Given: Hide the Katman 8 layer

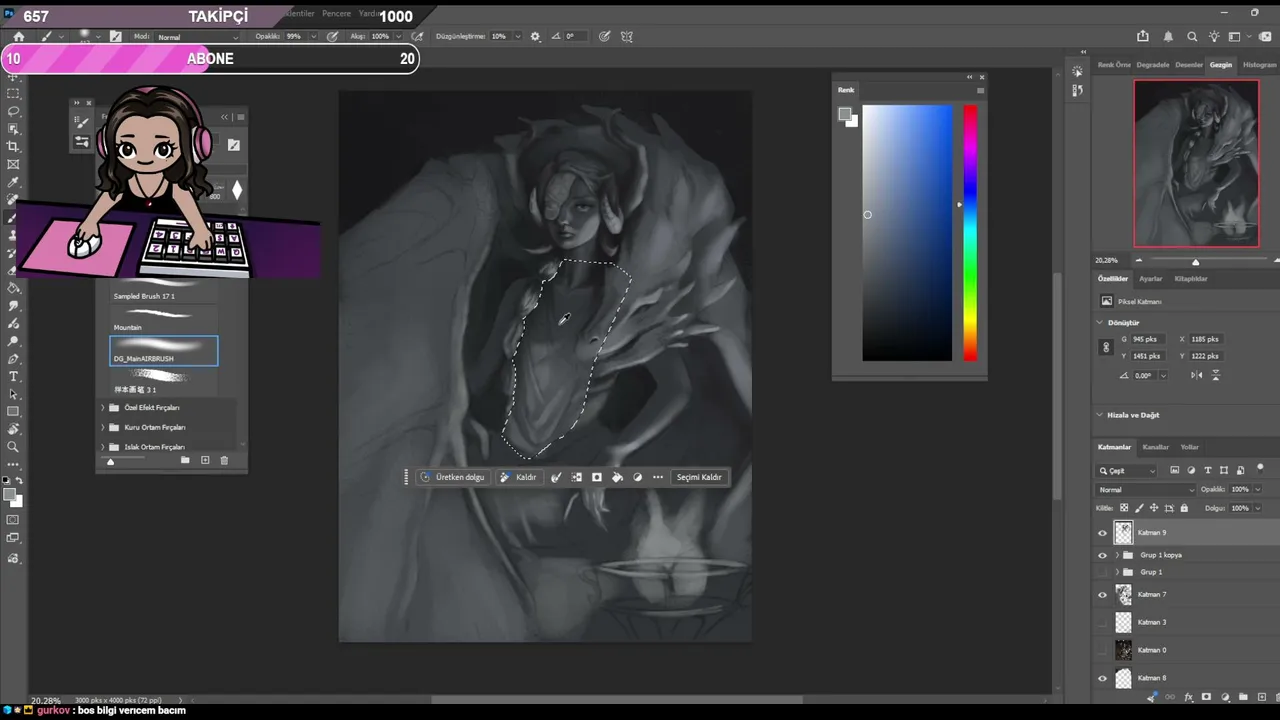Looking at the screenshot, I should [1102, 678].
